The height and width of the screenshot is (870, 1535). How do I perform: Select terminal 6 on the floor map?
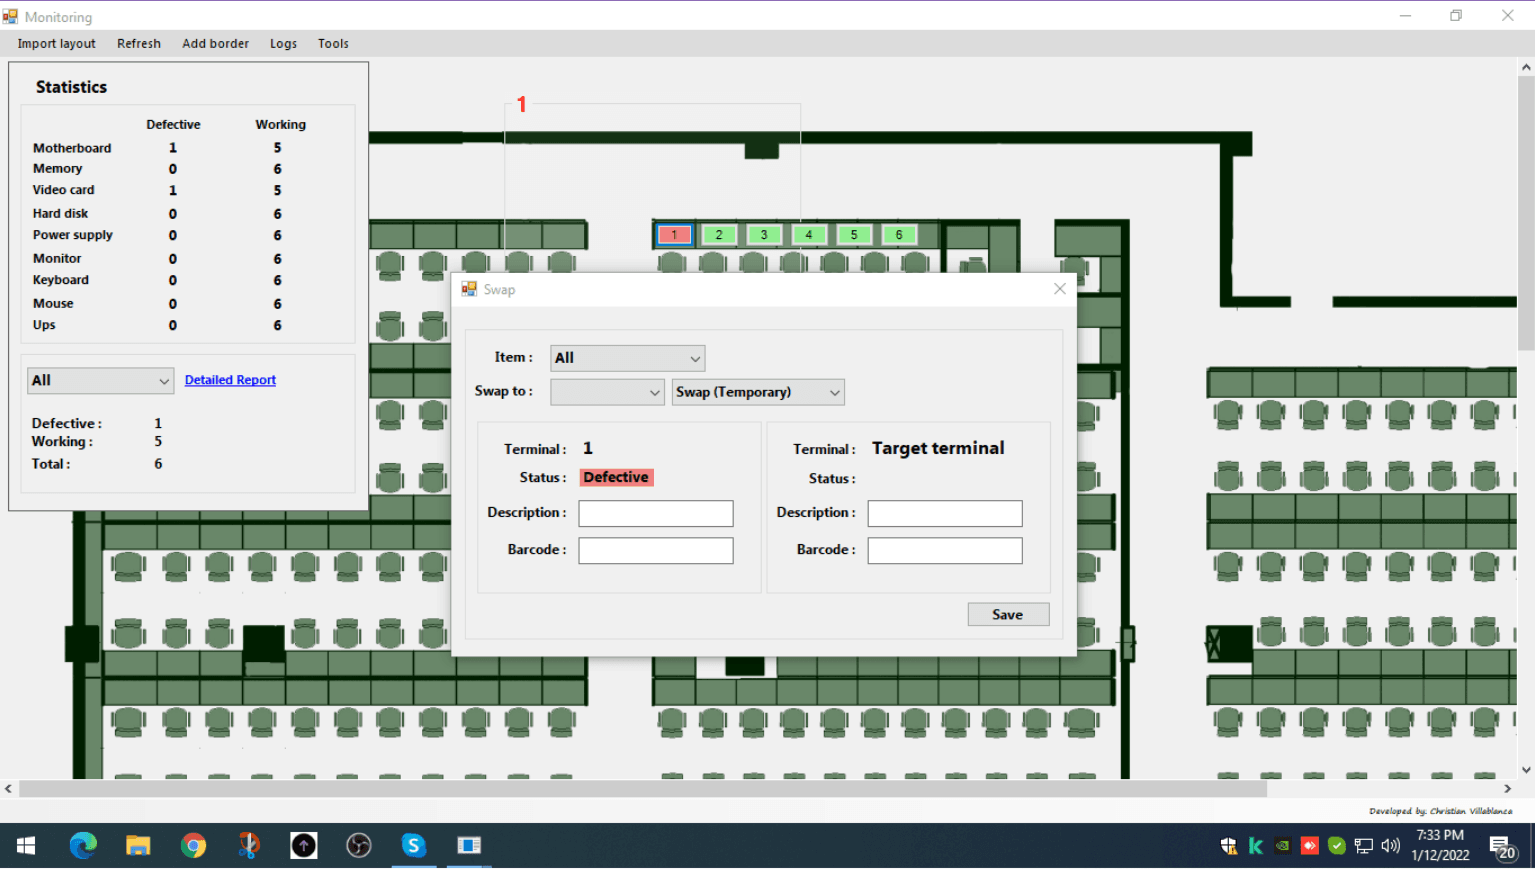(898, 234)
